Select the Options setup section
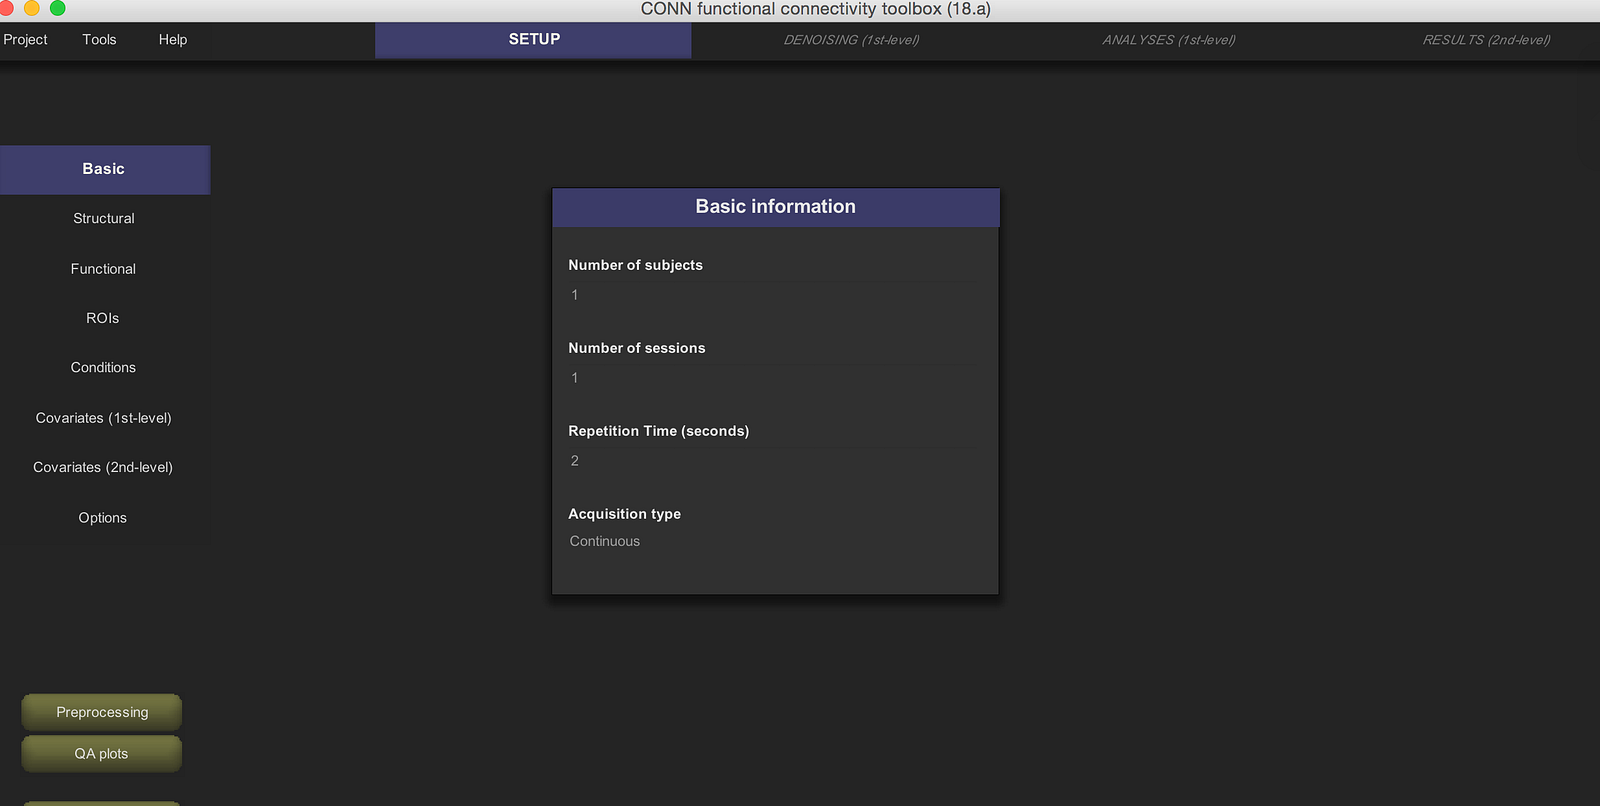This screenshot has height=806, width=1600. point(104,518)
